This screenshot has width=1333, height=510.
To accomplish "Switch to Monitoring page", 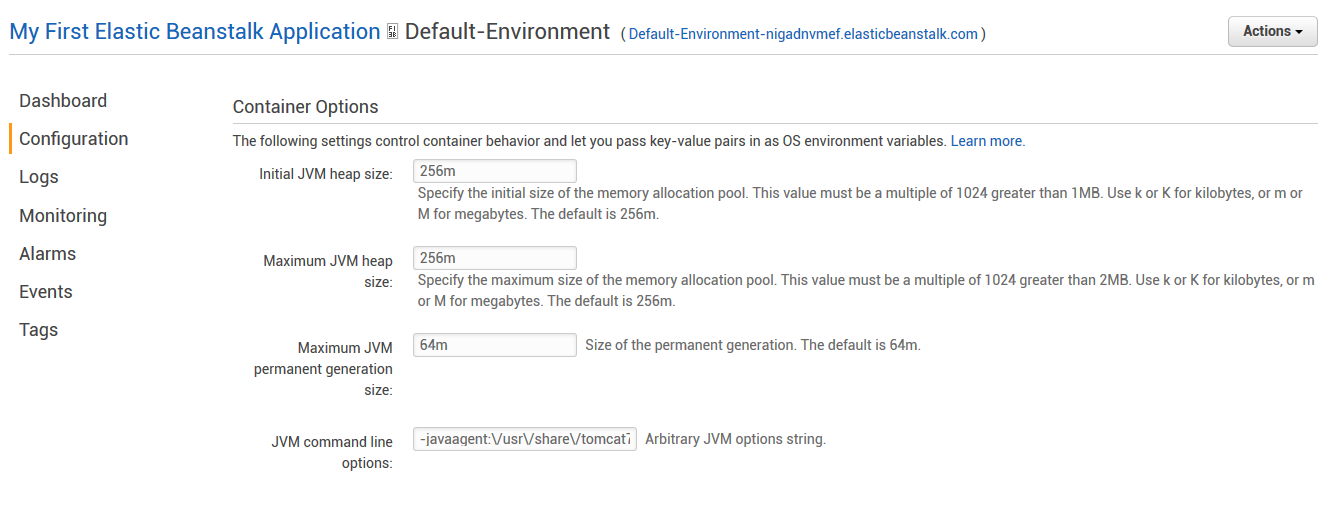I will [63, 216].
